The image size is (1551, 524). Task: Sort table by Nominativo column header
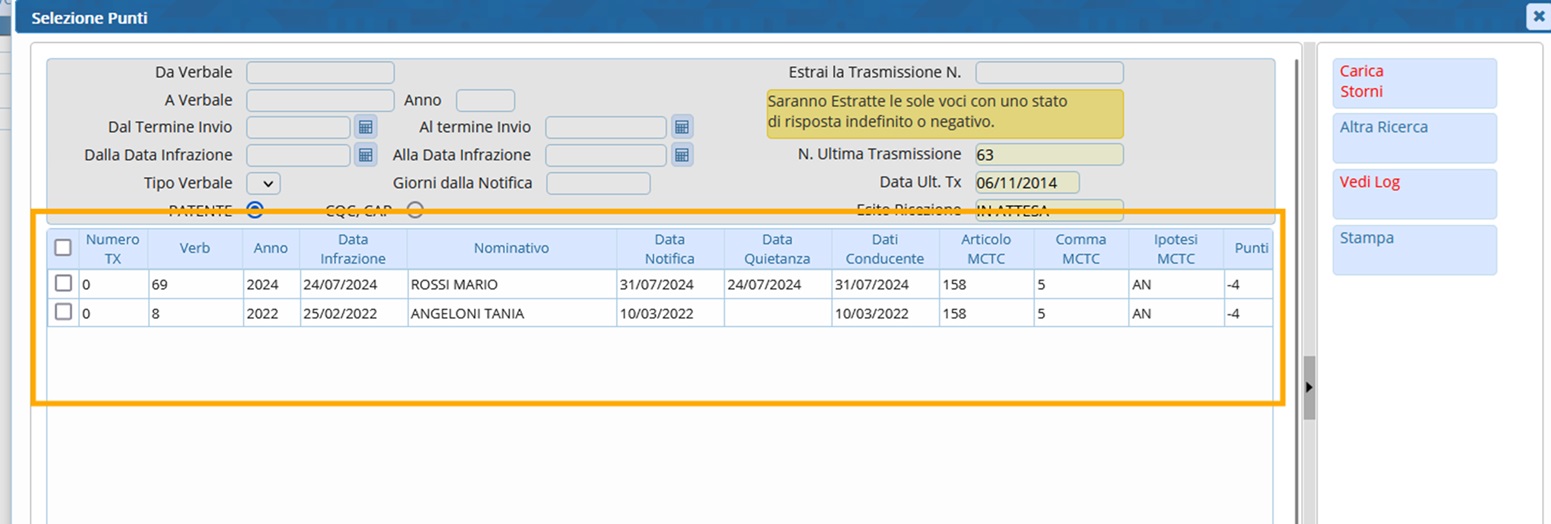point(511,248)
